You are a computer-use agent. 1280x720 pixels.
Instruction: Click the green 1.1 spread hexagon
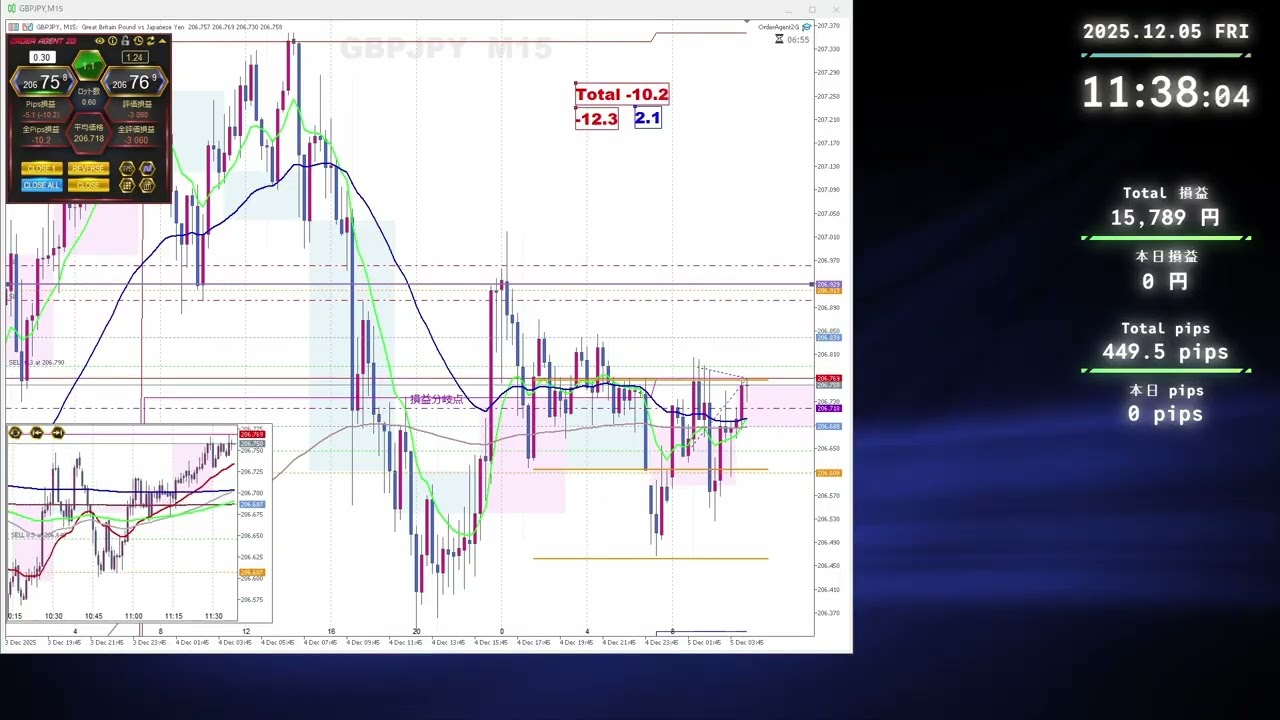(x=89, y=66)
